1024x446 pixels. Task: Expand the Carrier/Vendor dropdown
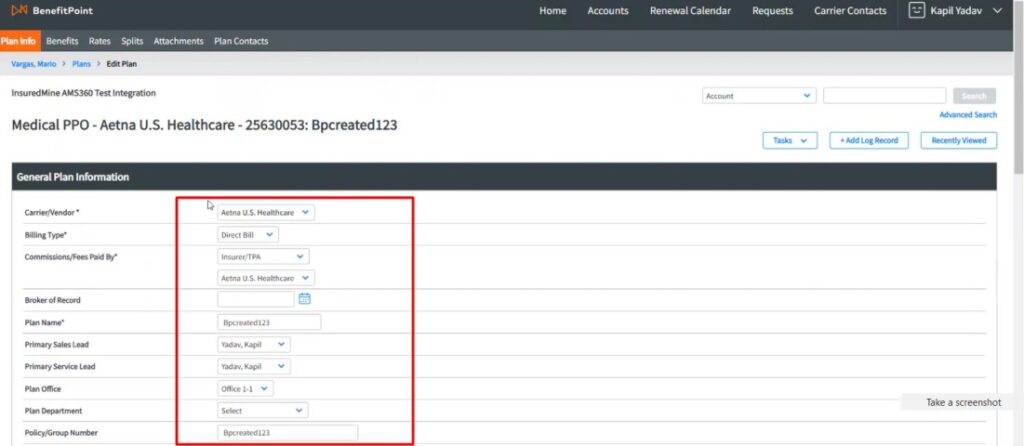click(x=266, y=213)
